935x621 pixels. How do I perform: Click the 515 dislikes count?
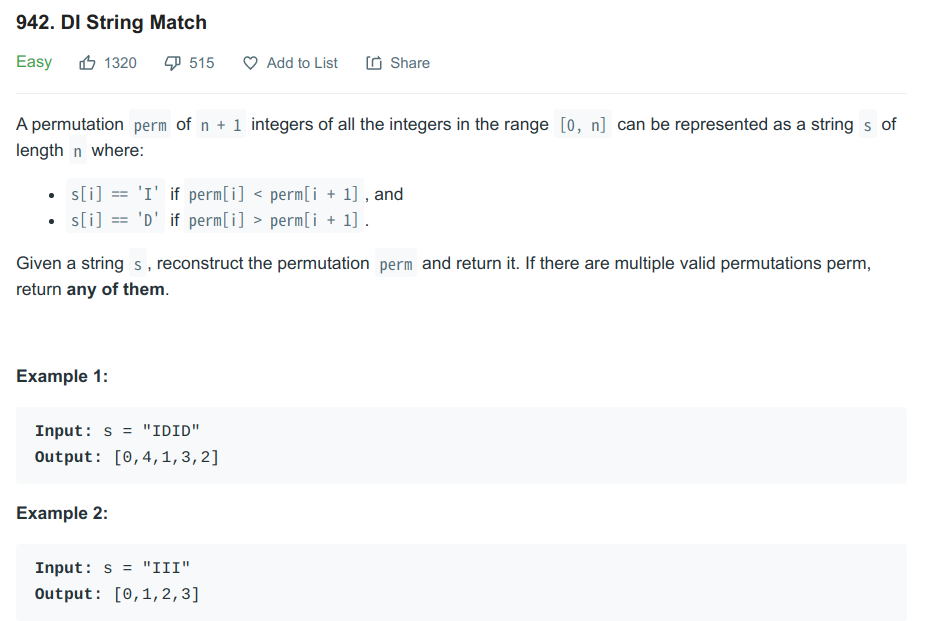(202, 63)
